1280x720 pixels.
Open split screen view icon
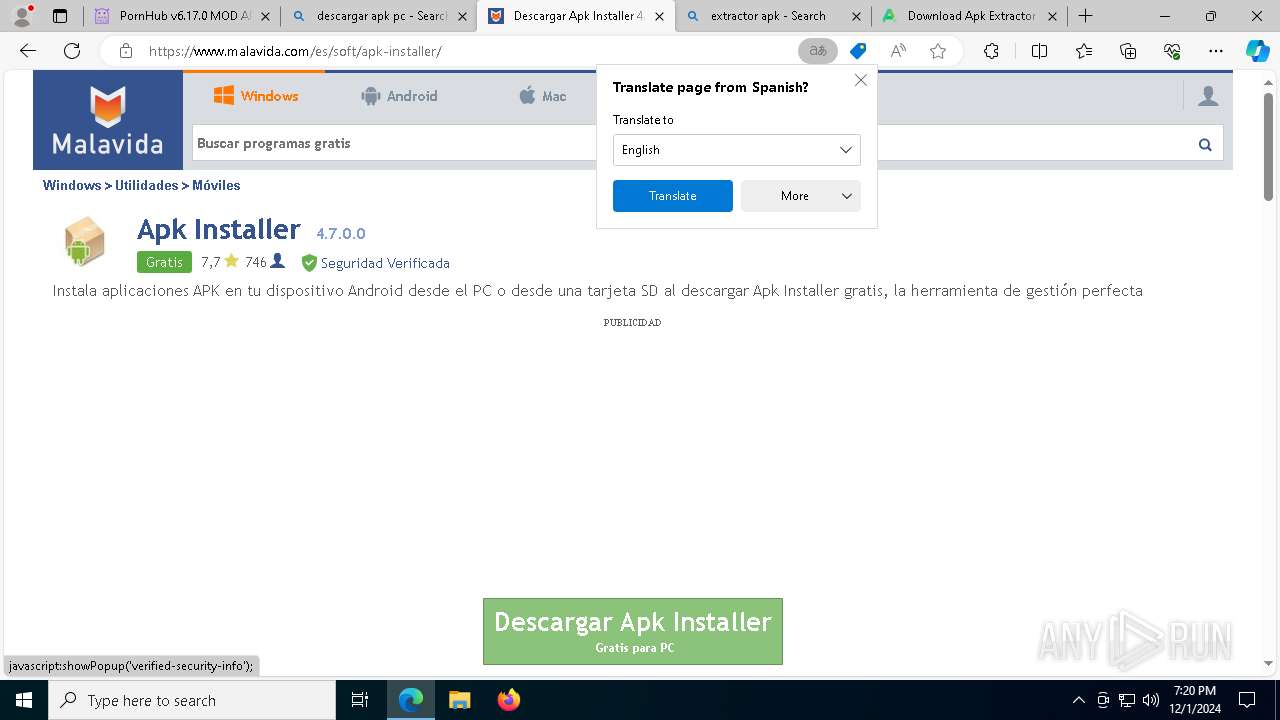[x=1039, y=51]
